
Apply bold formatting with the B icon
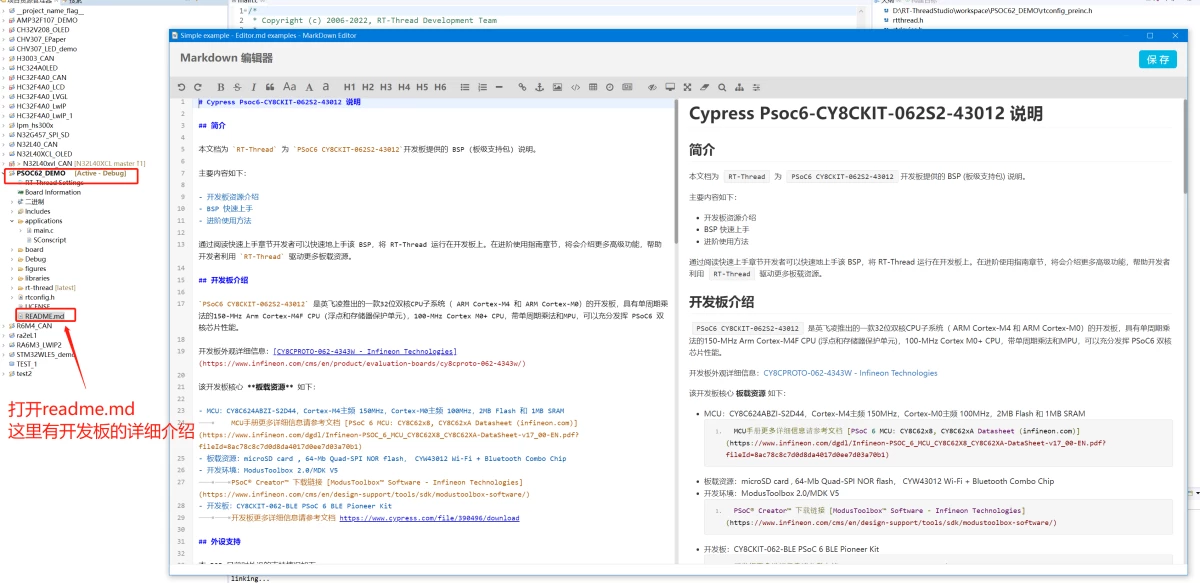[220, 87]
